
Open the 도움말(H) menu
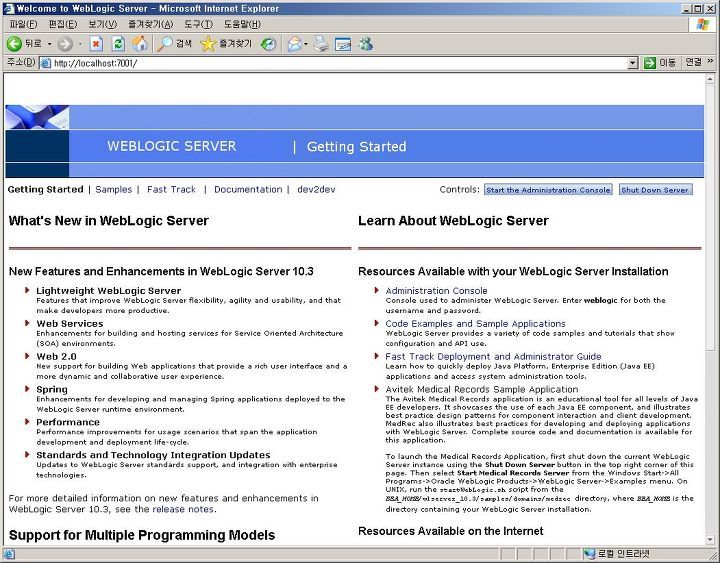(x=242, y=24)
